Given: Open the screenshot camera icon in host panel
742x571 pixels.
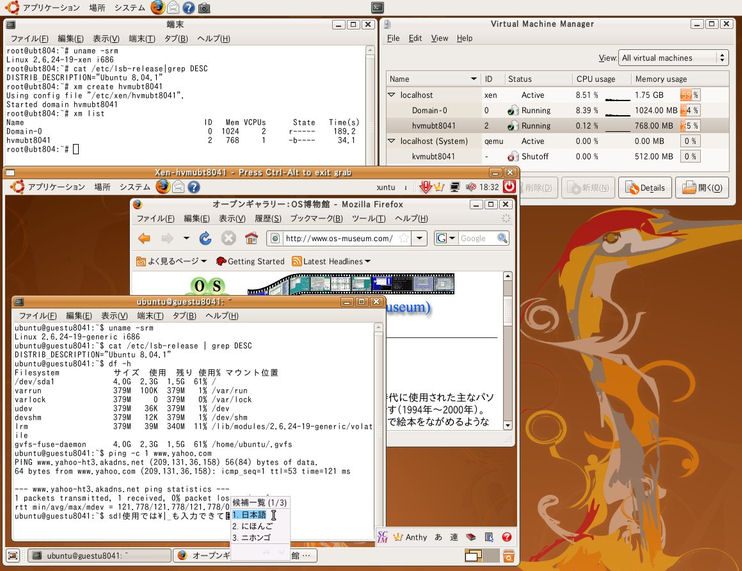Looking at the screenshot, I should click(204, 8).
